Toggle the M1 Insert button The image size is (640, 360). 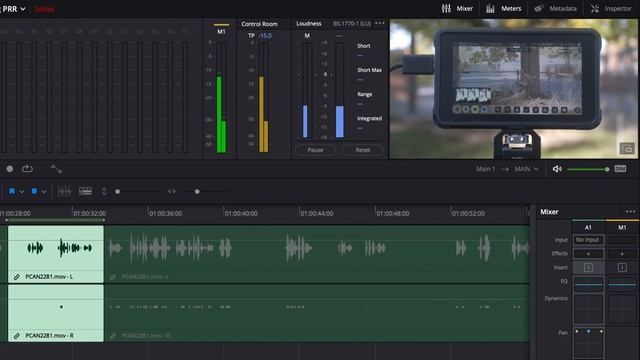pos(622,268)
